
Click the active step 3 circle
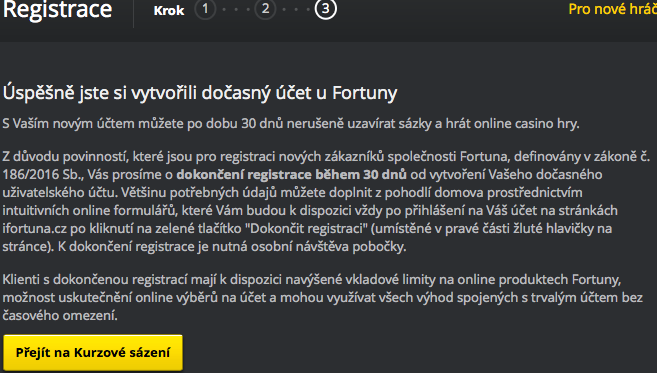pyautogui.click(x=326, y=9)
